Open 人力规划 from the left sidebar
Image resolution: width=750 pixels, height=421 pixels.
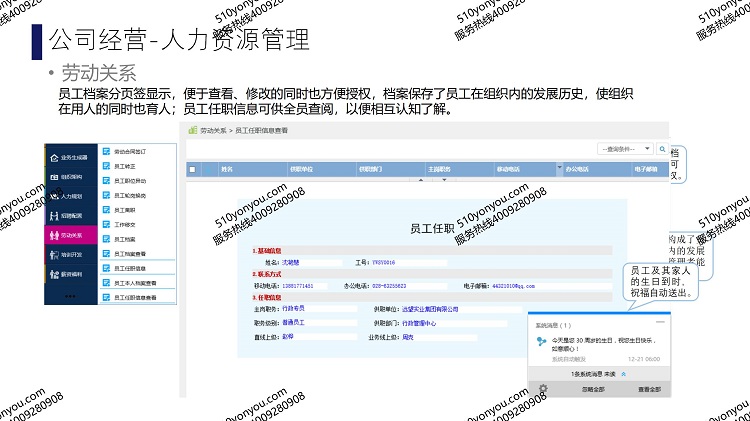click(x=72, y=196)
